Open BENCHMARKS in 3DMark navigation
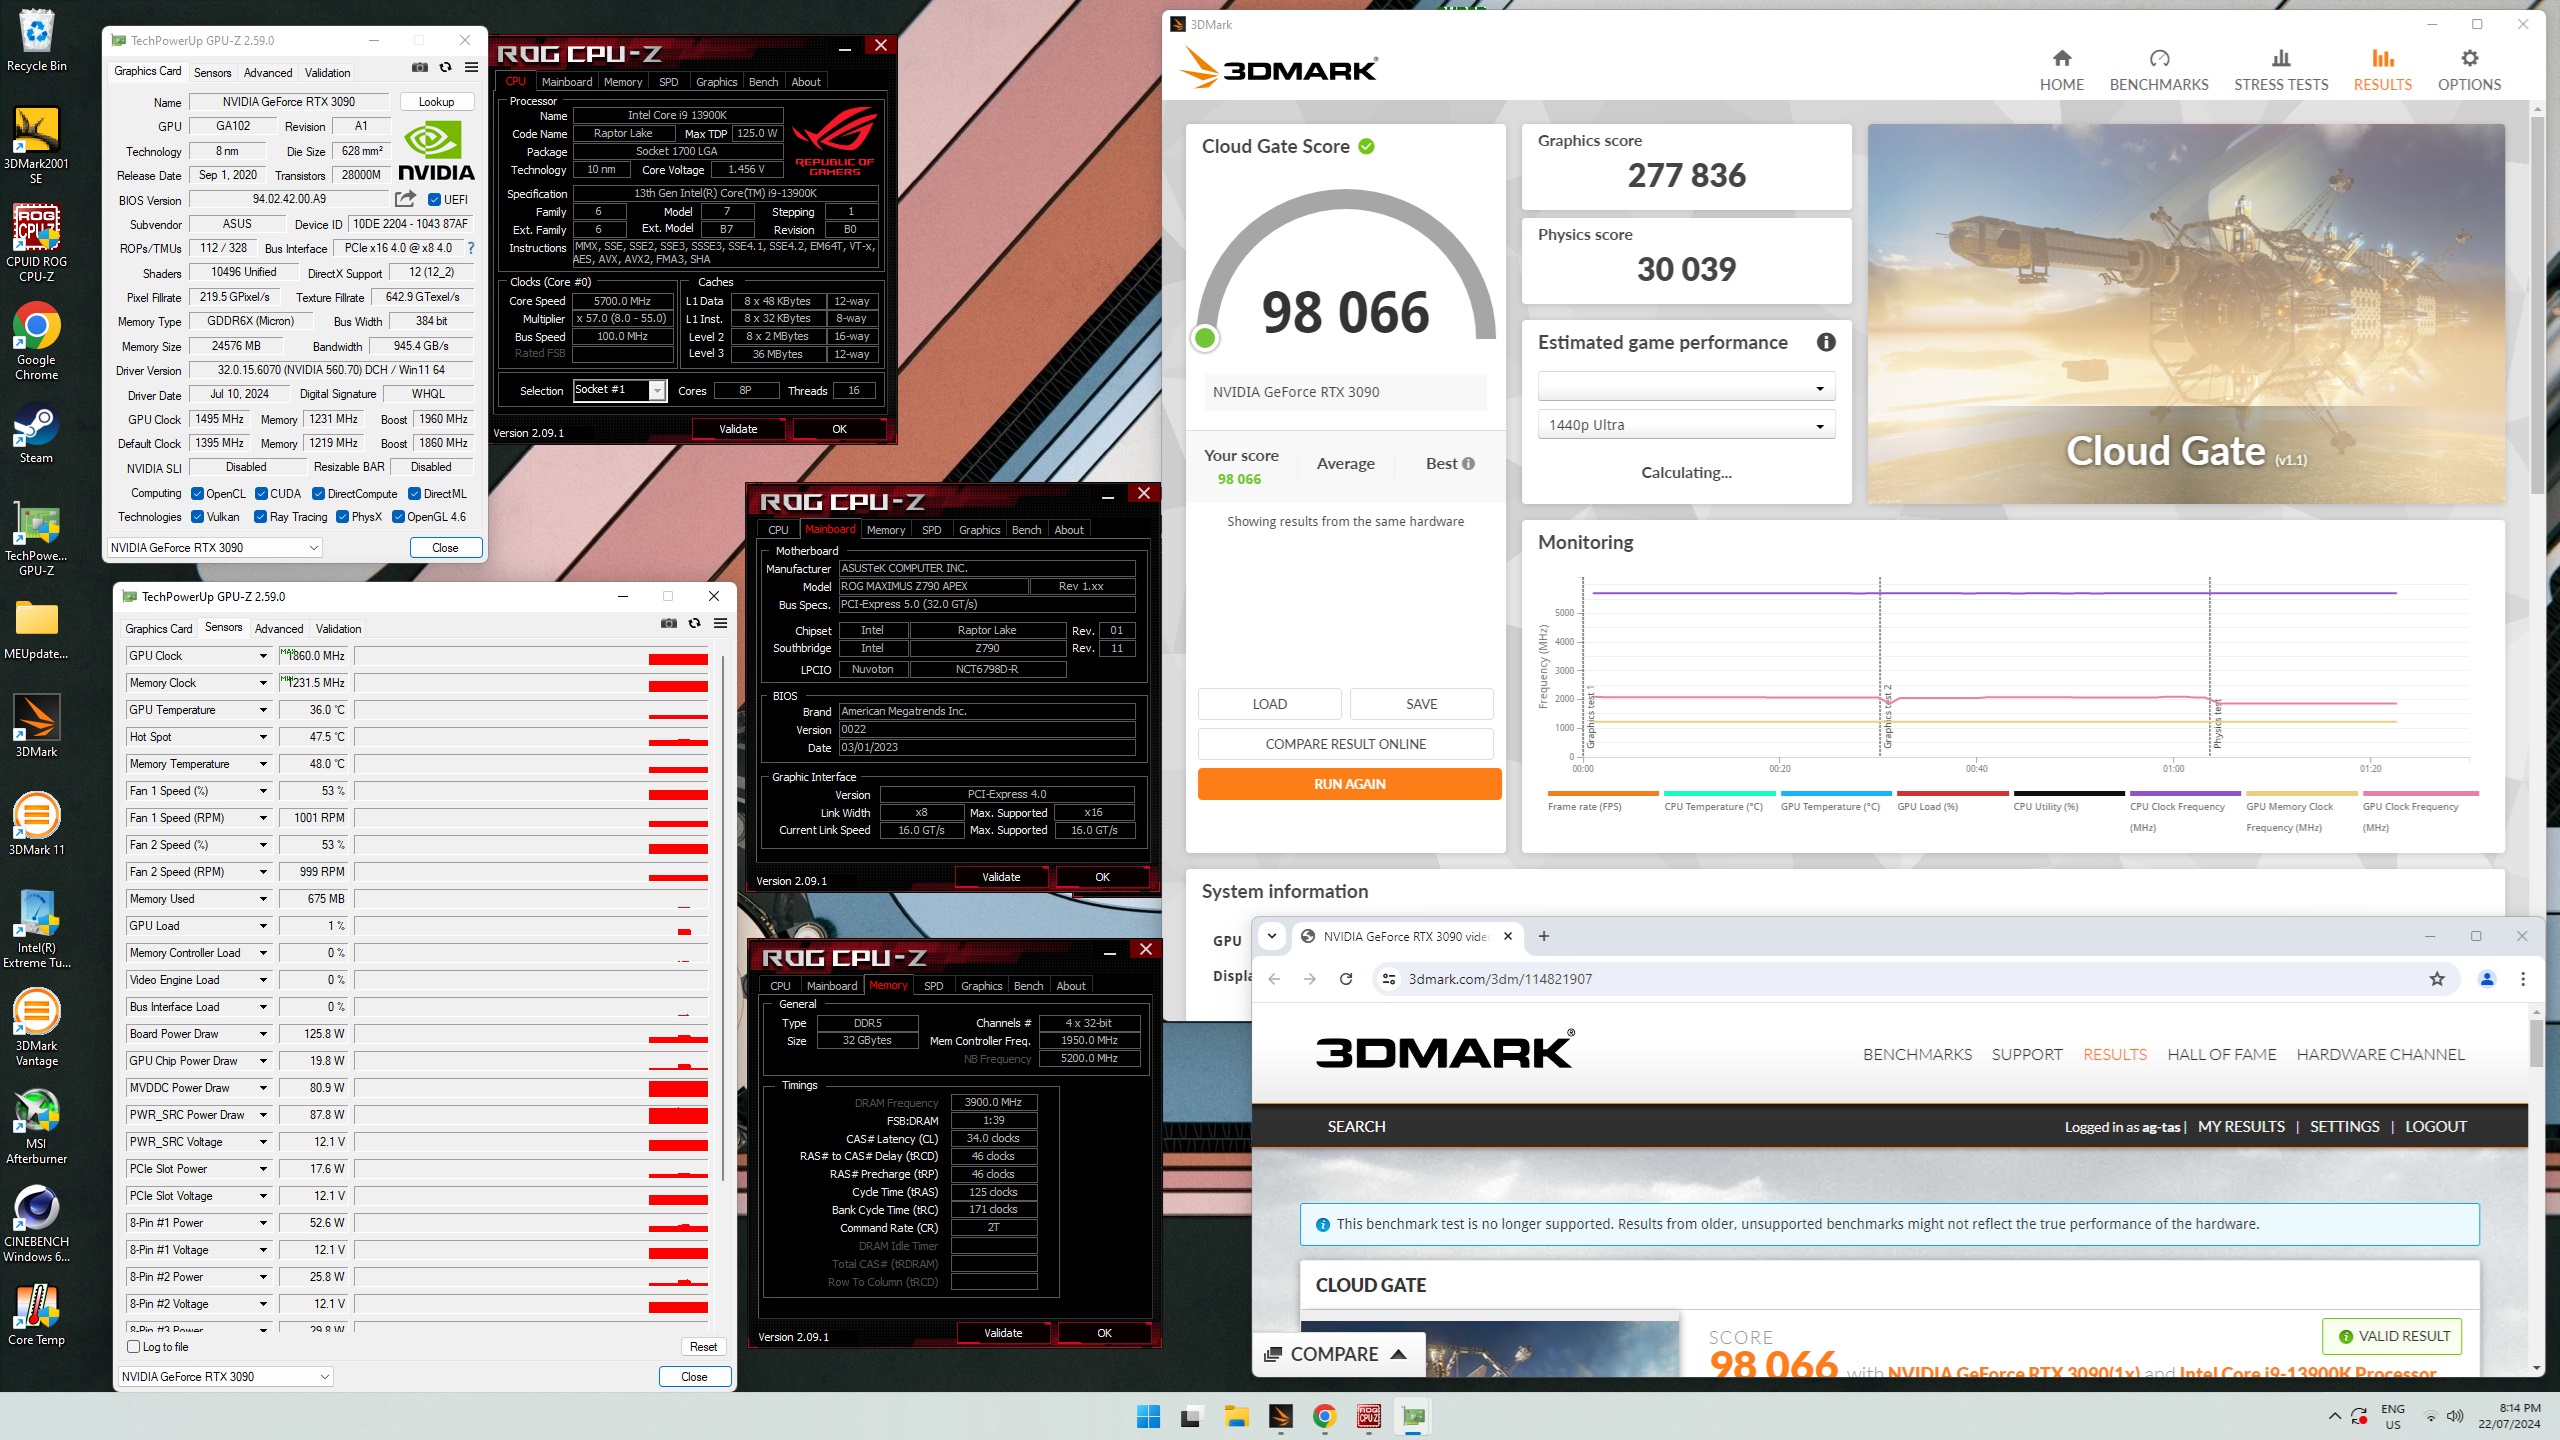2560x1440 pixels. (x=2158, y=70)
